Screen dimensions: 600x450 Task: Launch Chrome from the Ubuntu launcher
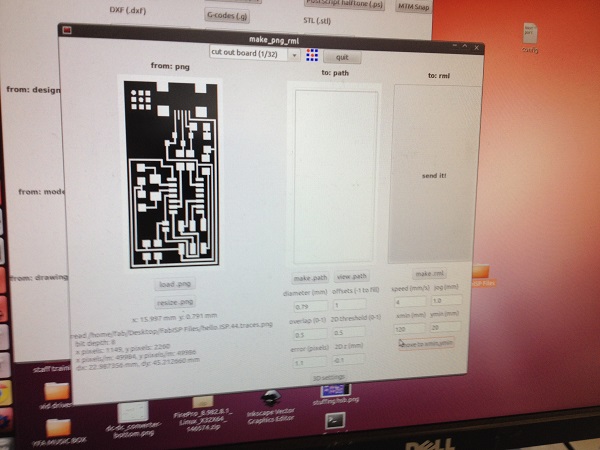[5, 393]
